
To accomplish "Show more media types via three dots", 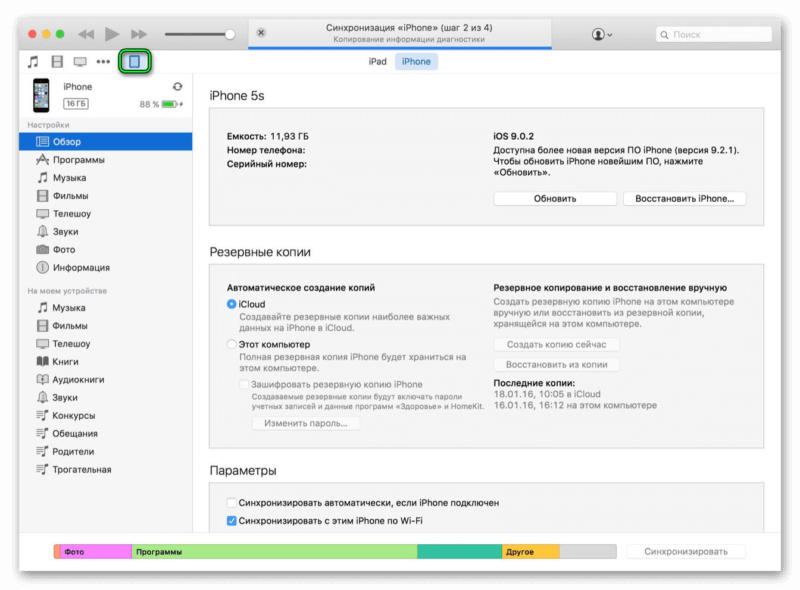I will [103, 62].
